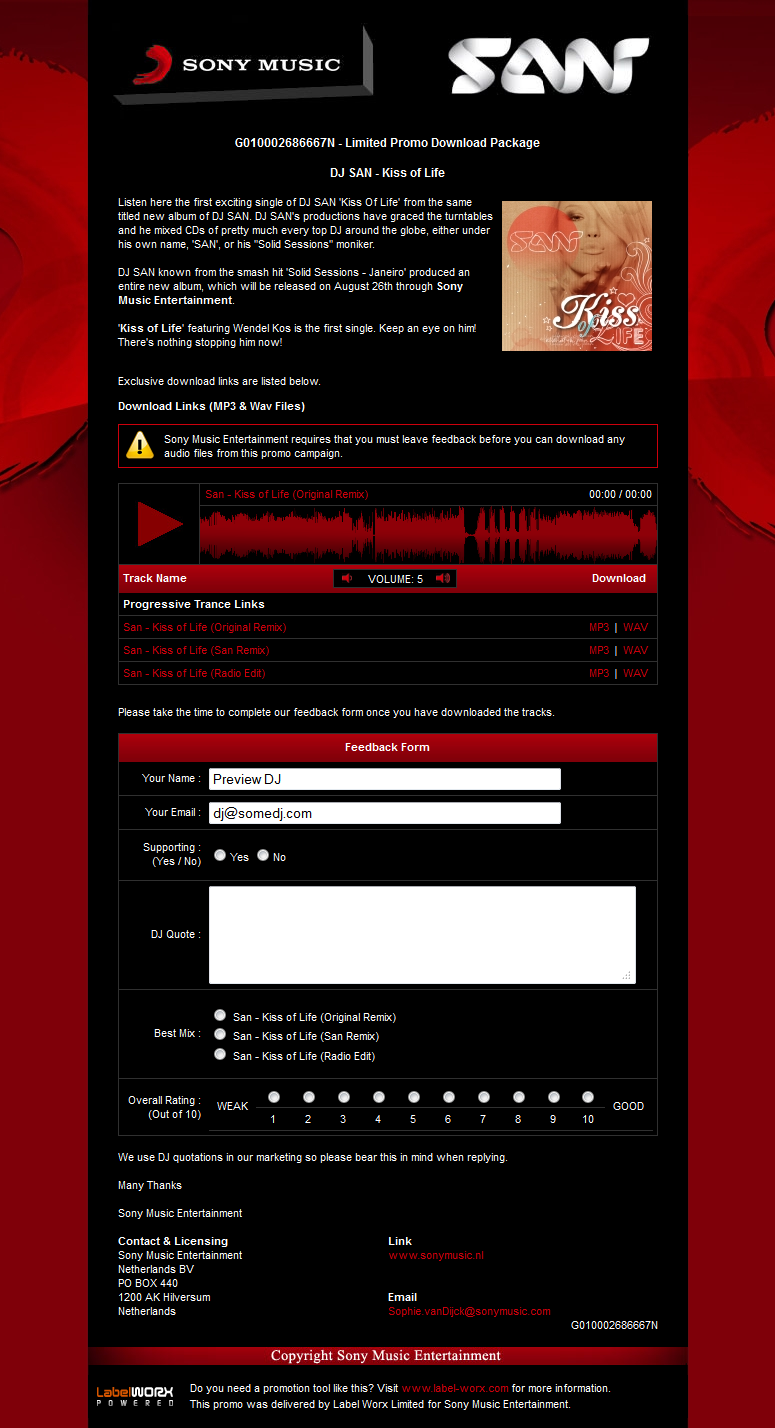Click the 00:00 / 00:00 time display
Screen dimensions: 775x1428
pos(620,494)
